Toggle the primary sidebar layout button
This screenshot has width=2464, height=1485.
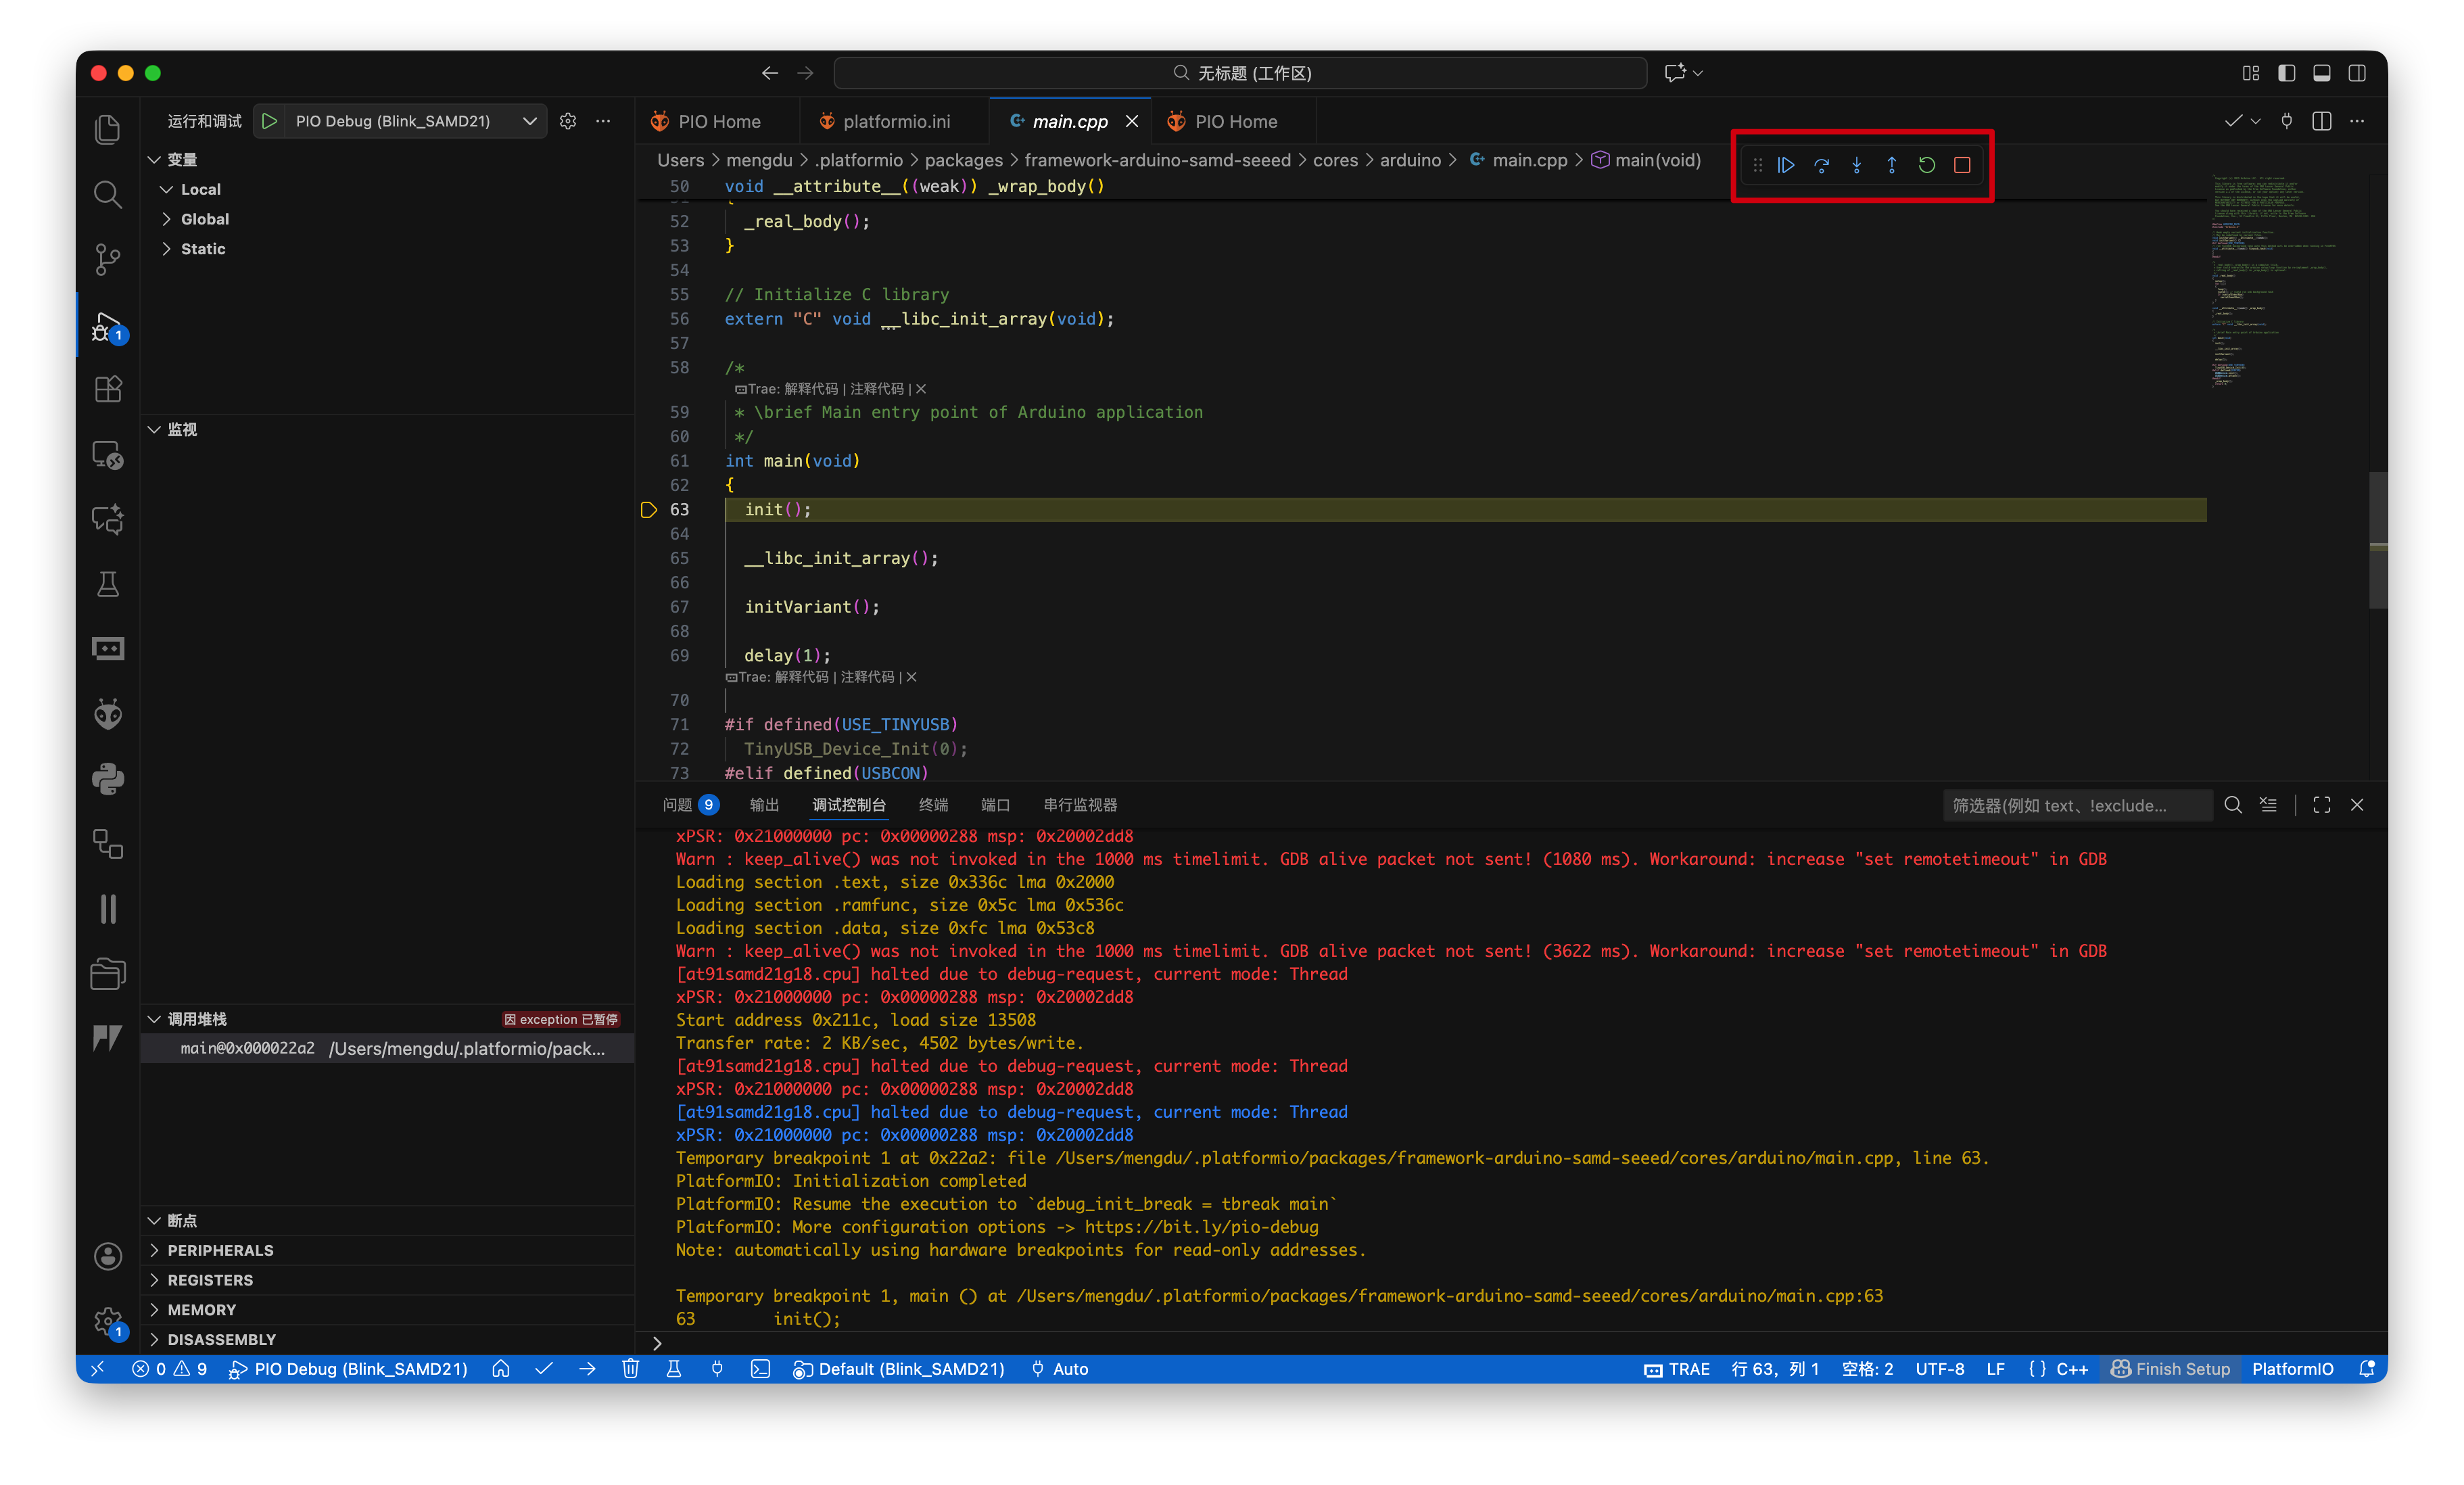(2286, 73)
